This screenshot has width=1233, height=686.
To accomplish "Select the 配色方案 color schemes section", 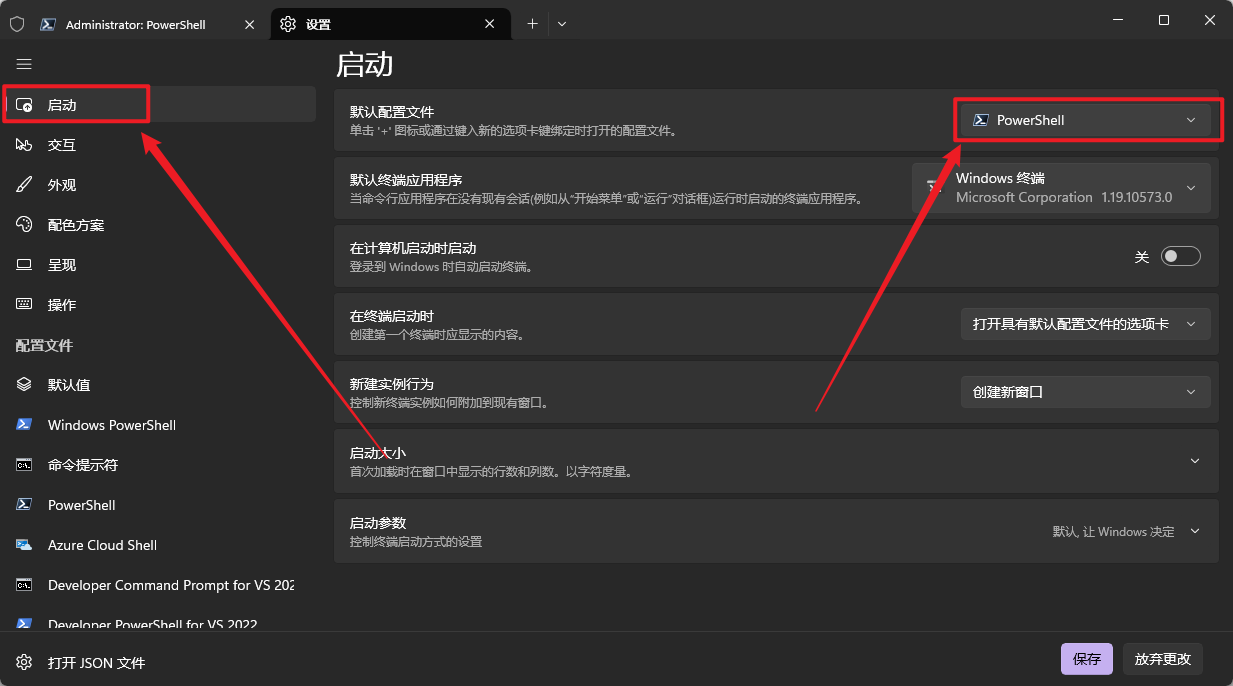I will (78, 224).
